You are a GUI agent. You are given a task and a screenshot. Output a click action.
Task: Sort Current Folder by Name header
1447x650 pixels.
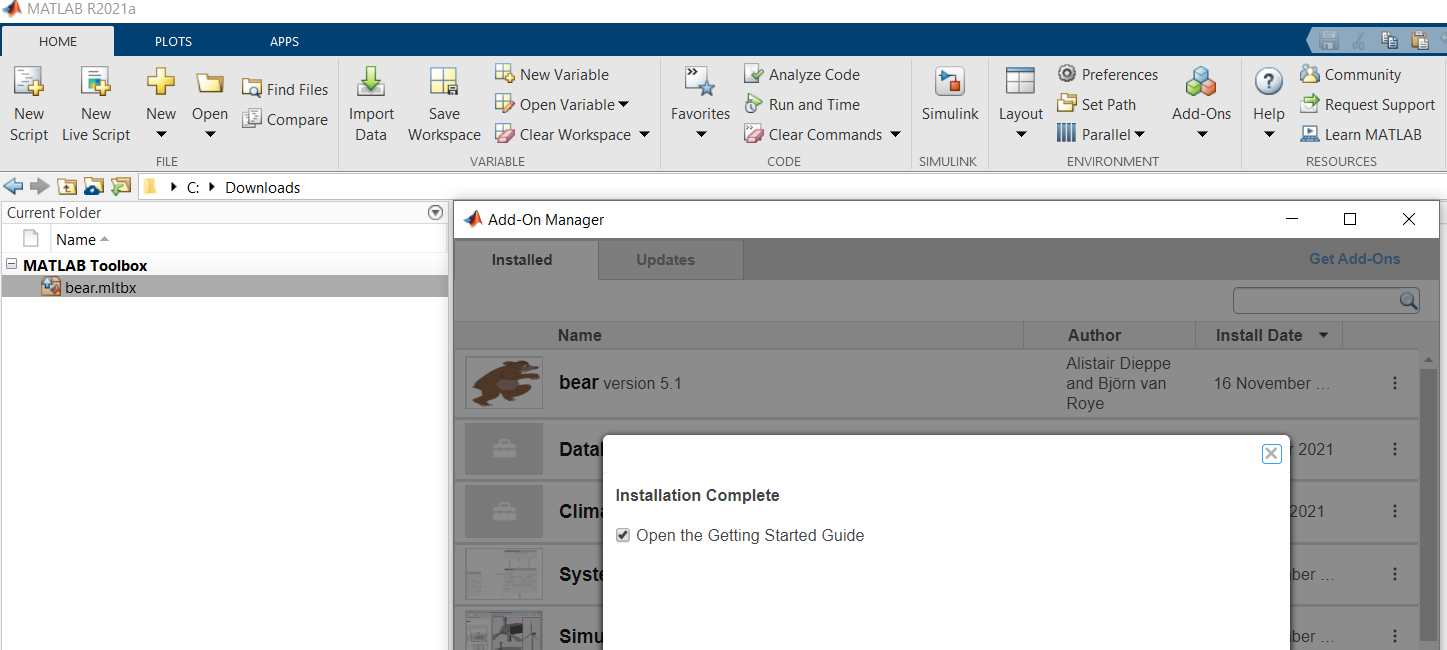point(82,239)
